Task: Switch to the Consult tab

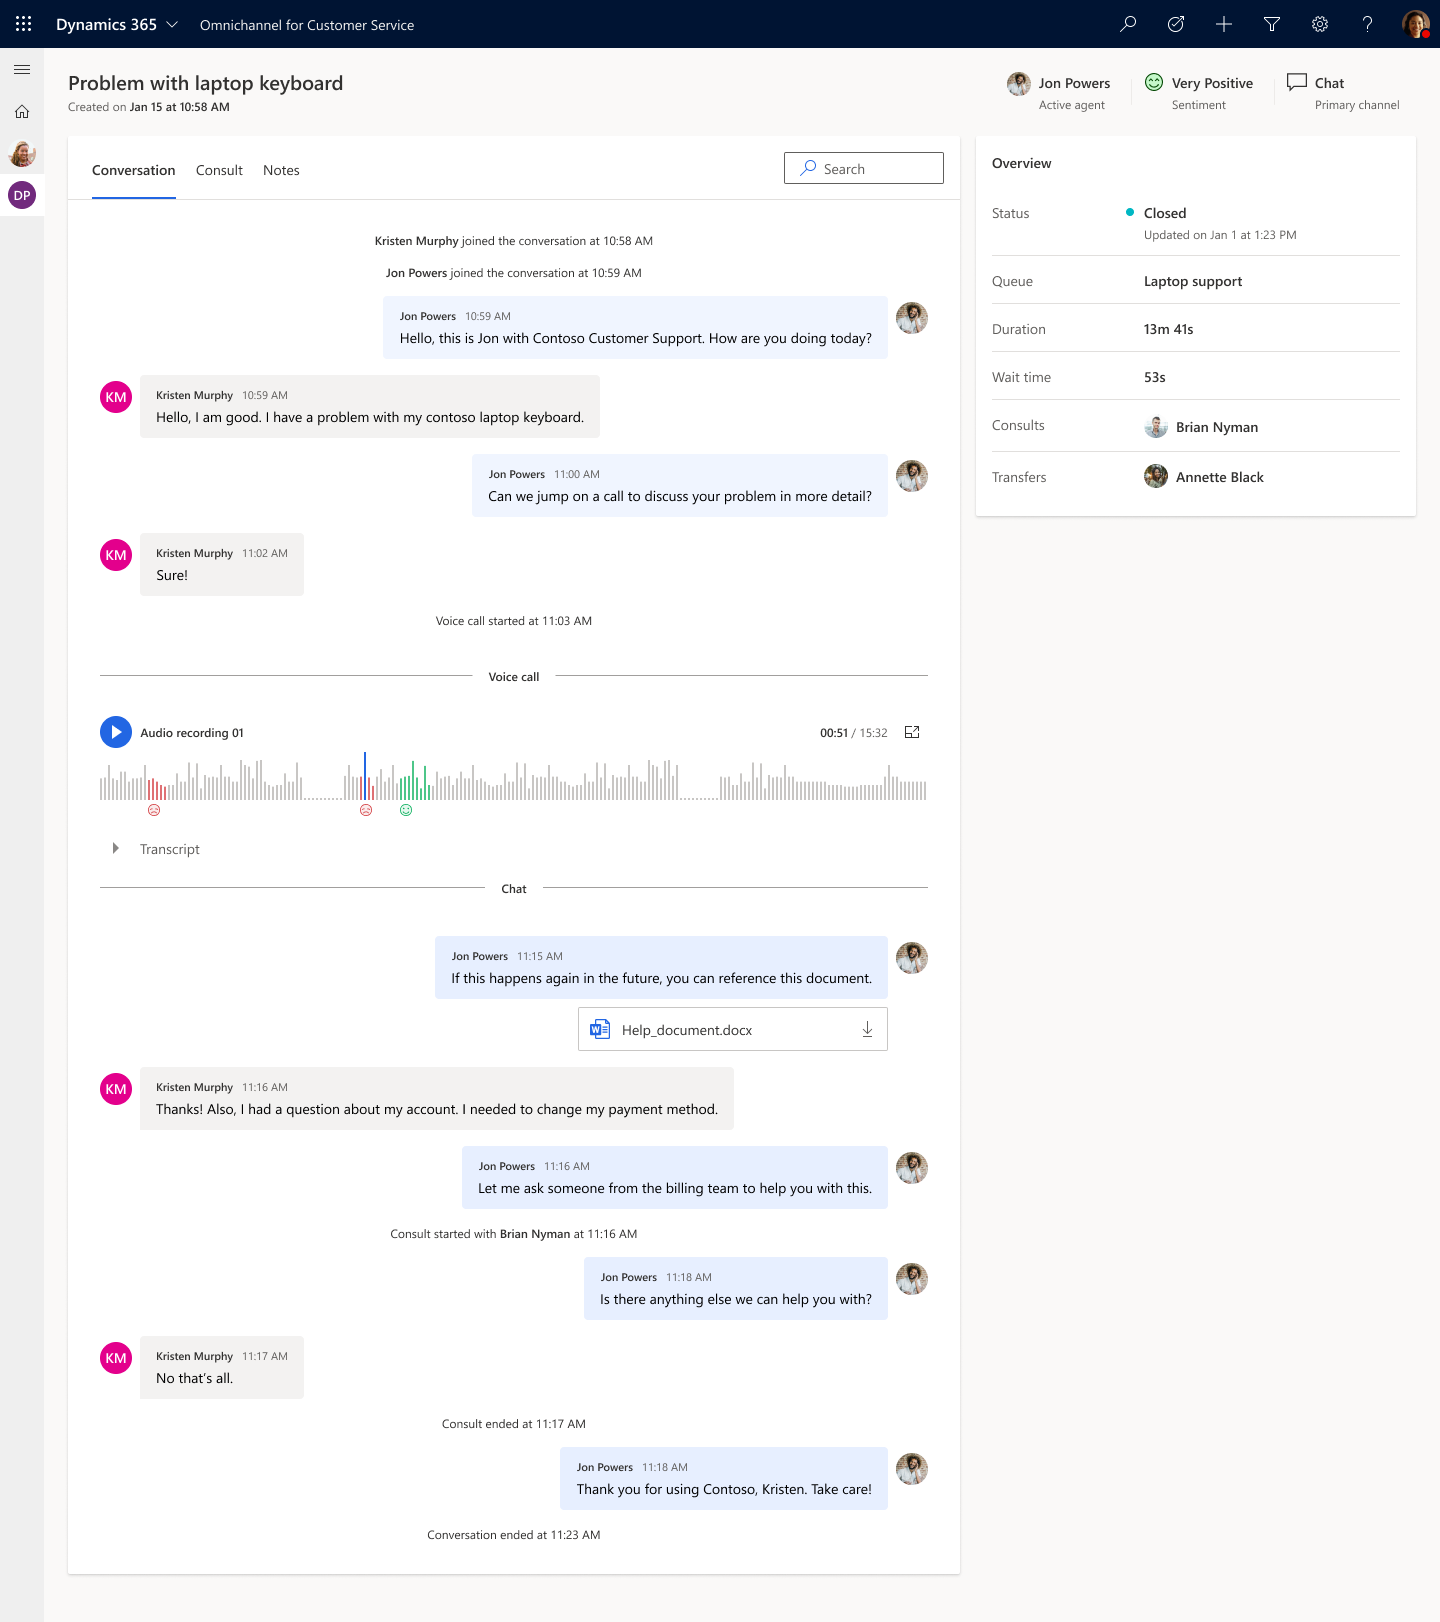Action: point(219,170)
